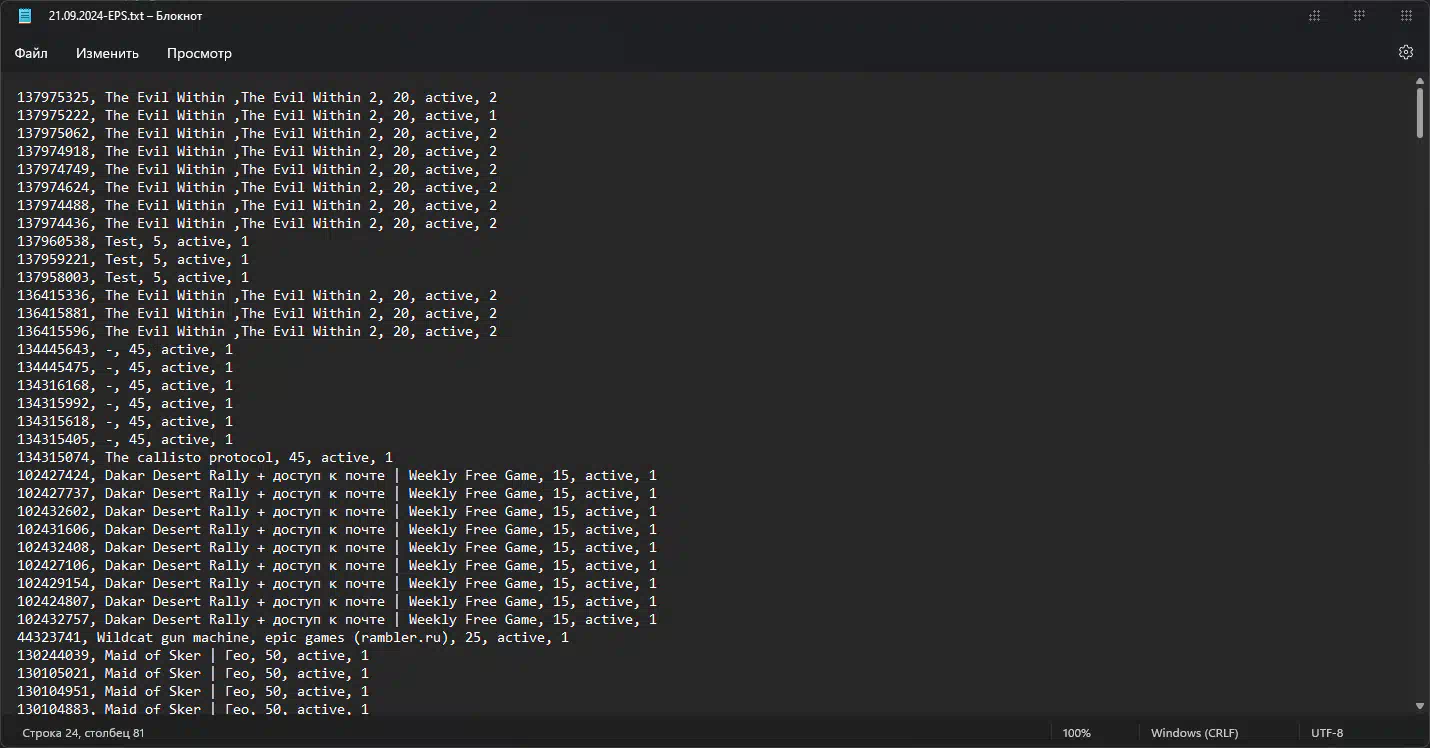This screenshot has width=1430, height=748.
Task: Open the Просмотр menu
Action: [x=199, y=53]
